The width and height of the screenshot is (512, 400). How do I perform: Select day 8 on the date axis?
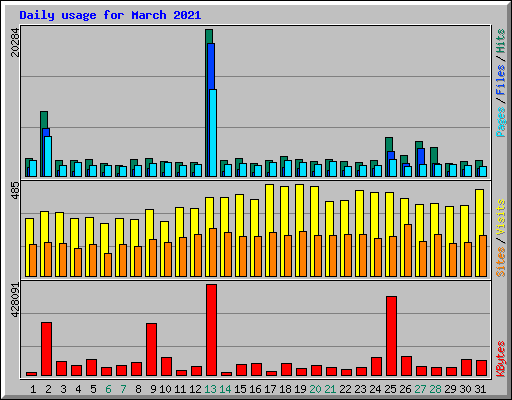pos(138,389)
